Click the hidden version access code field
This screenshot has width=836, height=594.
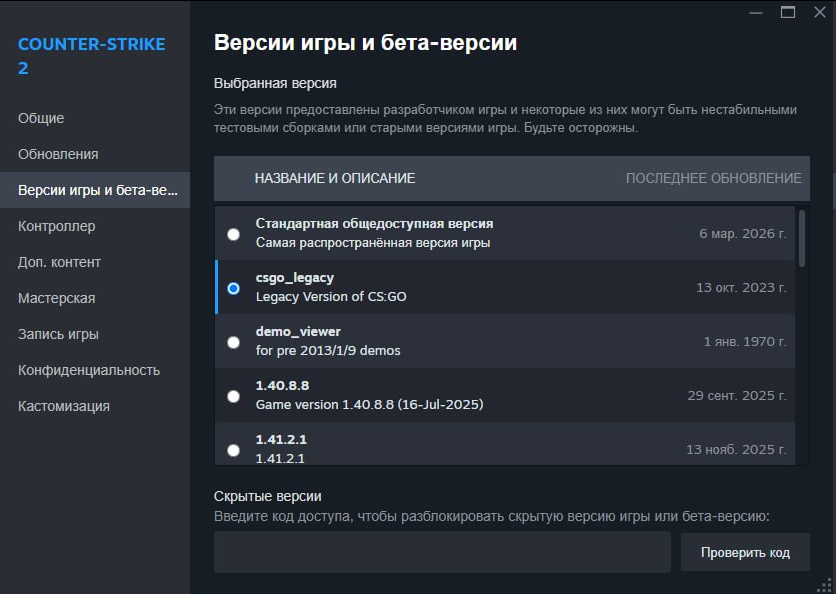tap(442, 551)
